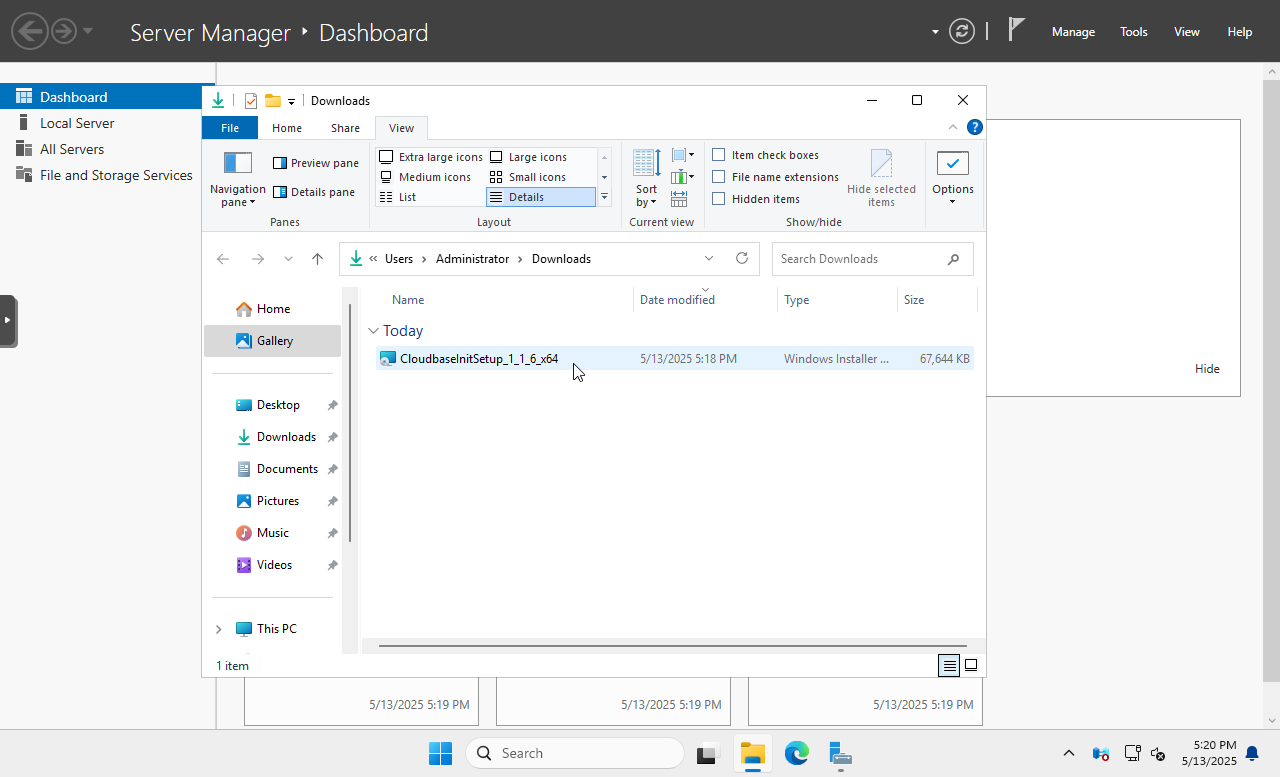Switch to Large icons layout
The height and width of the screenshot is (777, 1280).
(530, 157)
